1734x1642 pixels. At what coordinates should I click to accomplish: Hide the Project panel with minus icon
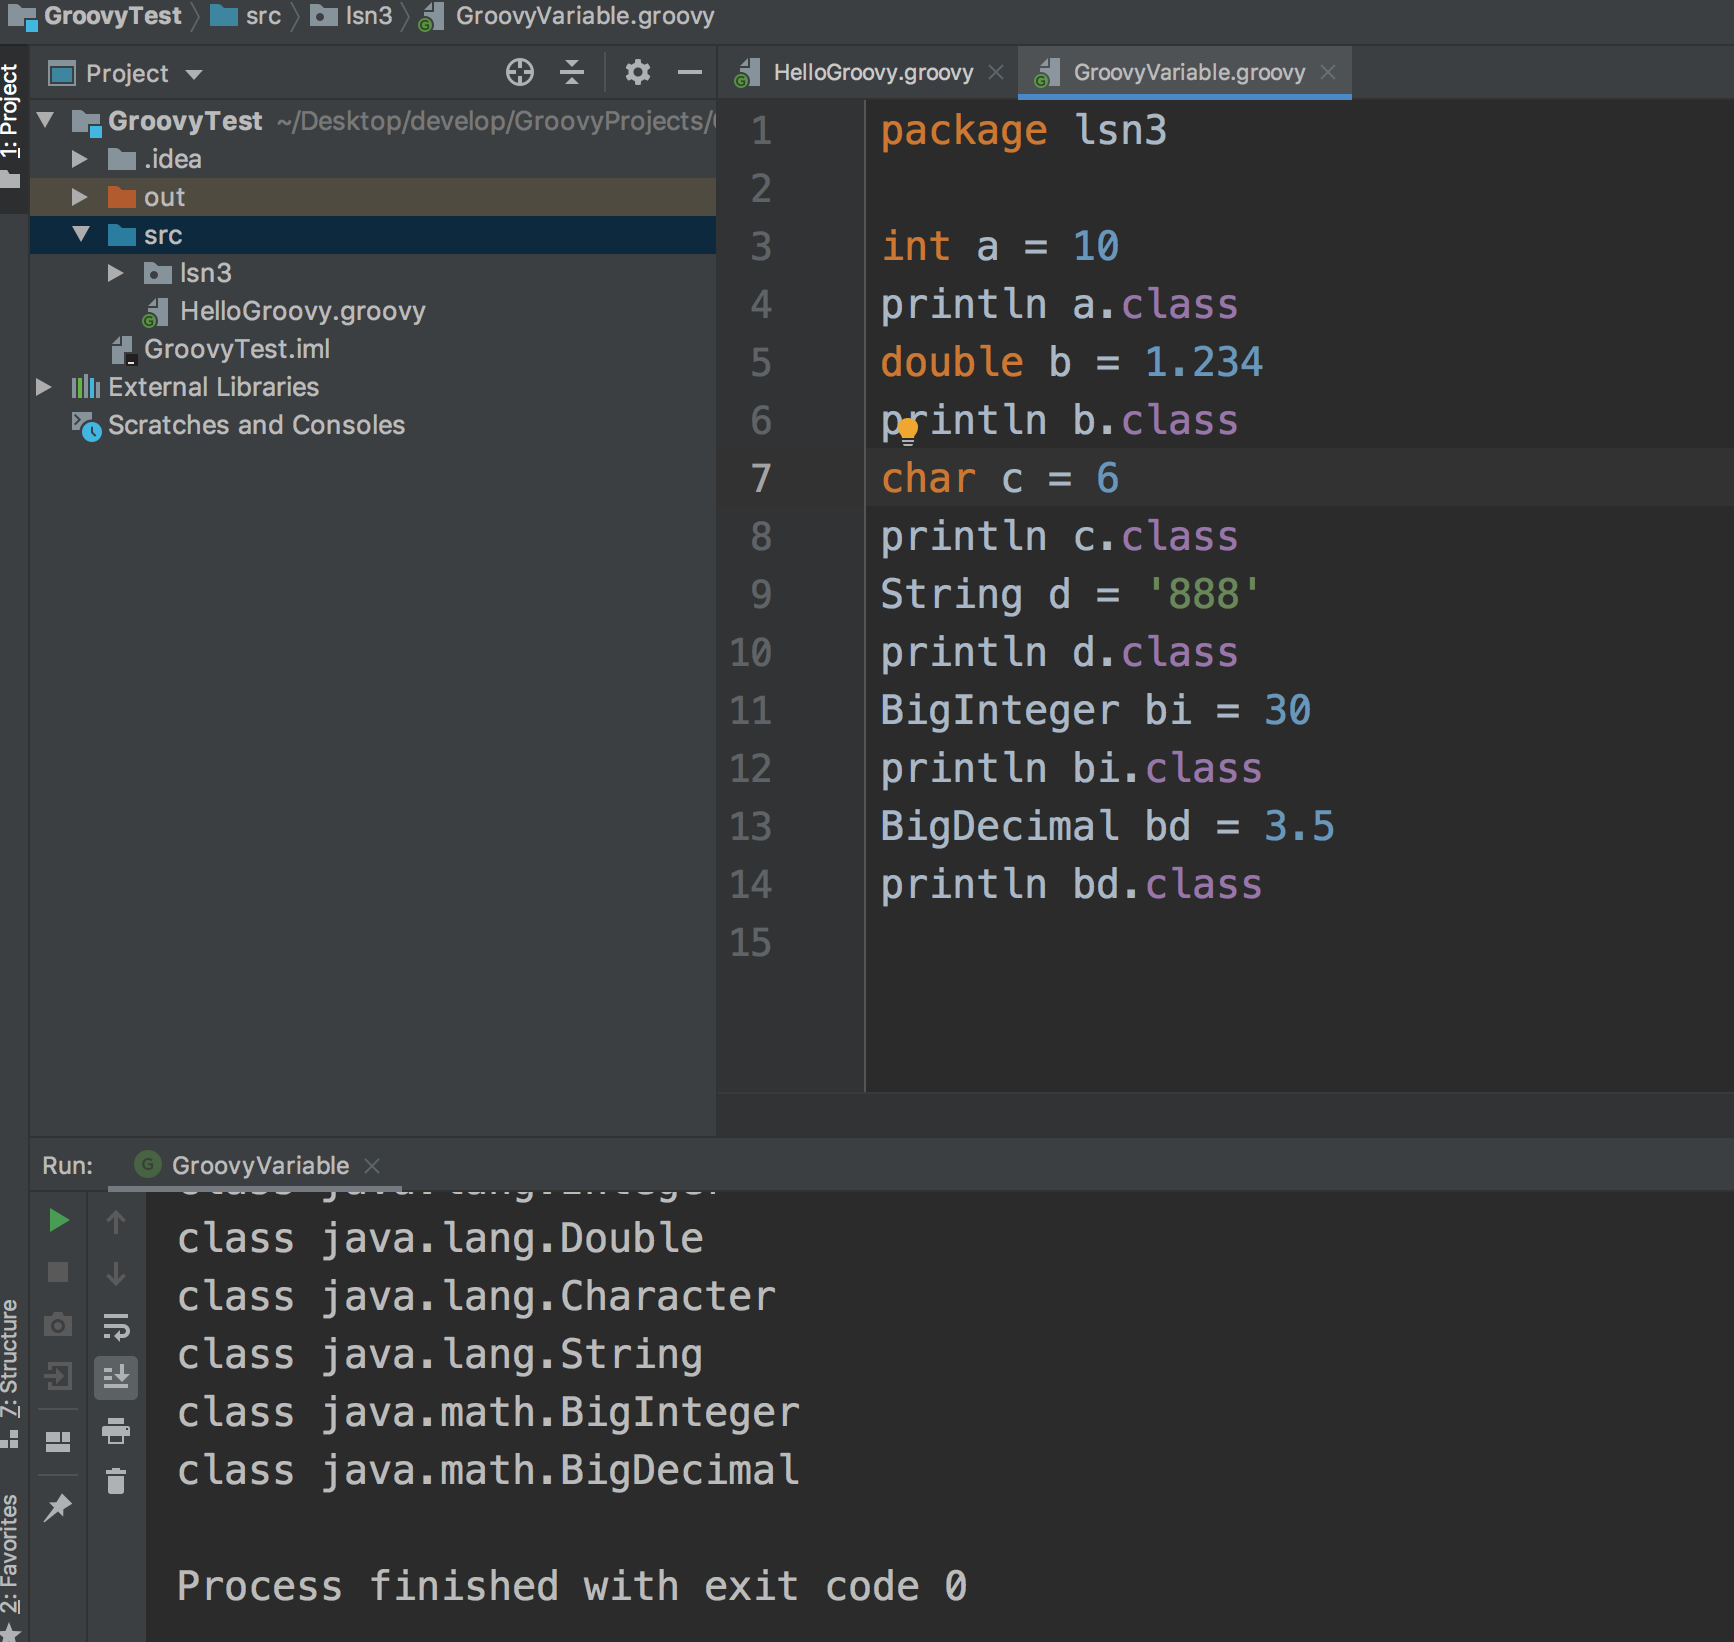click(x=690, y=73)
